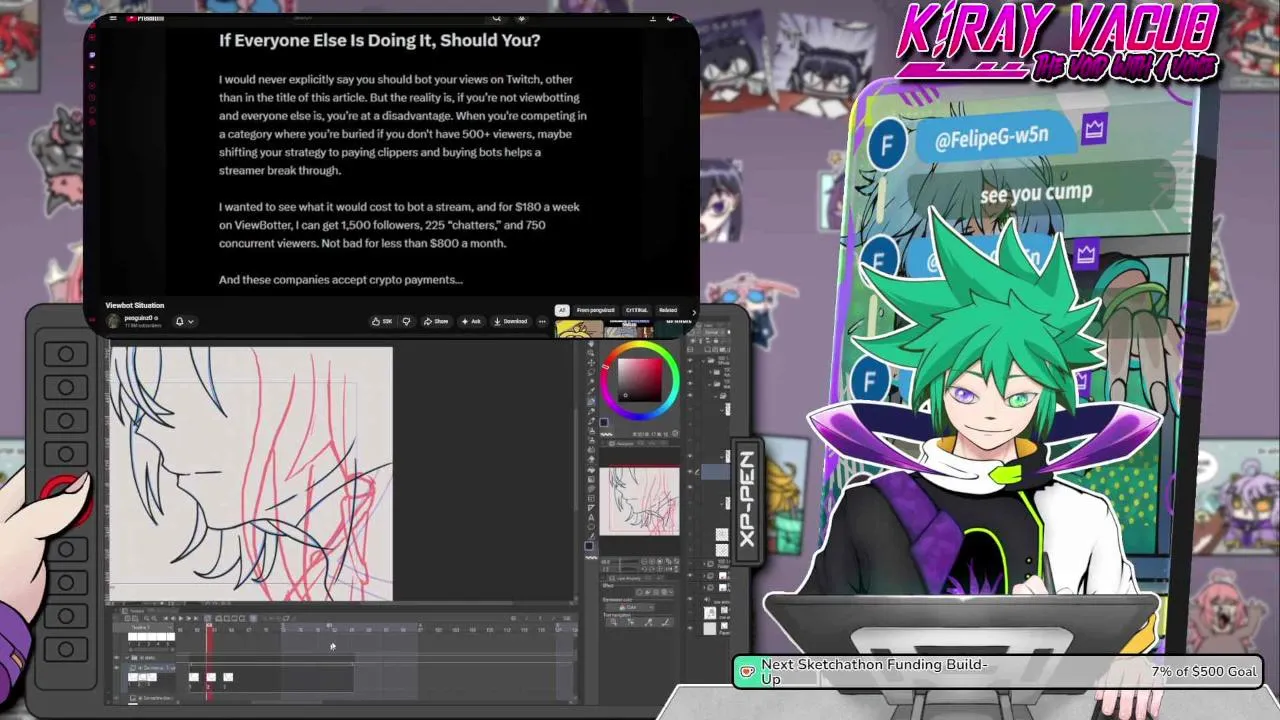Screen dimensions: 1280x720
Task: Click the Navigator preview thumbnail
Action: pyautogui.click(x=639, y=501)
